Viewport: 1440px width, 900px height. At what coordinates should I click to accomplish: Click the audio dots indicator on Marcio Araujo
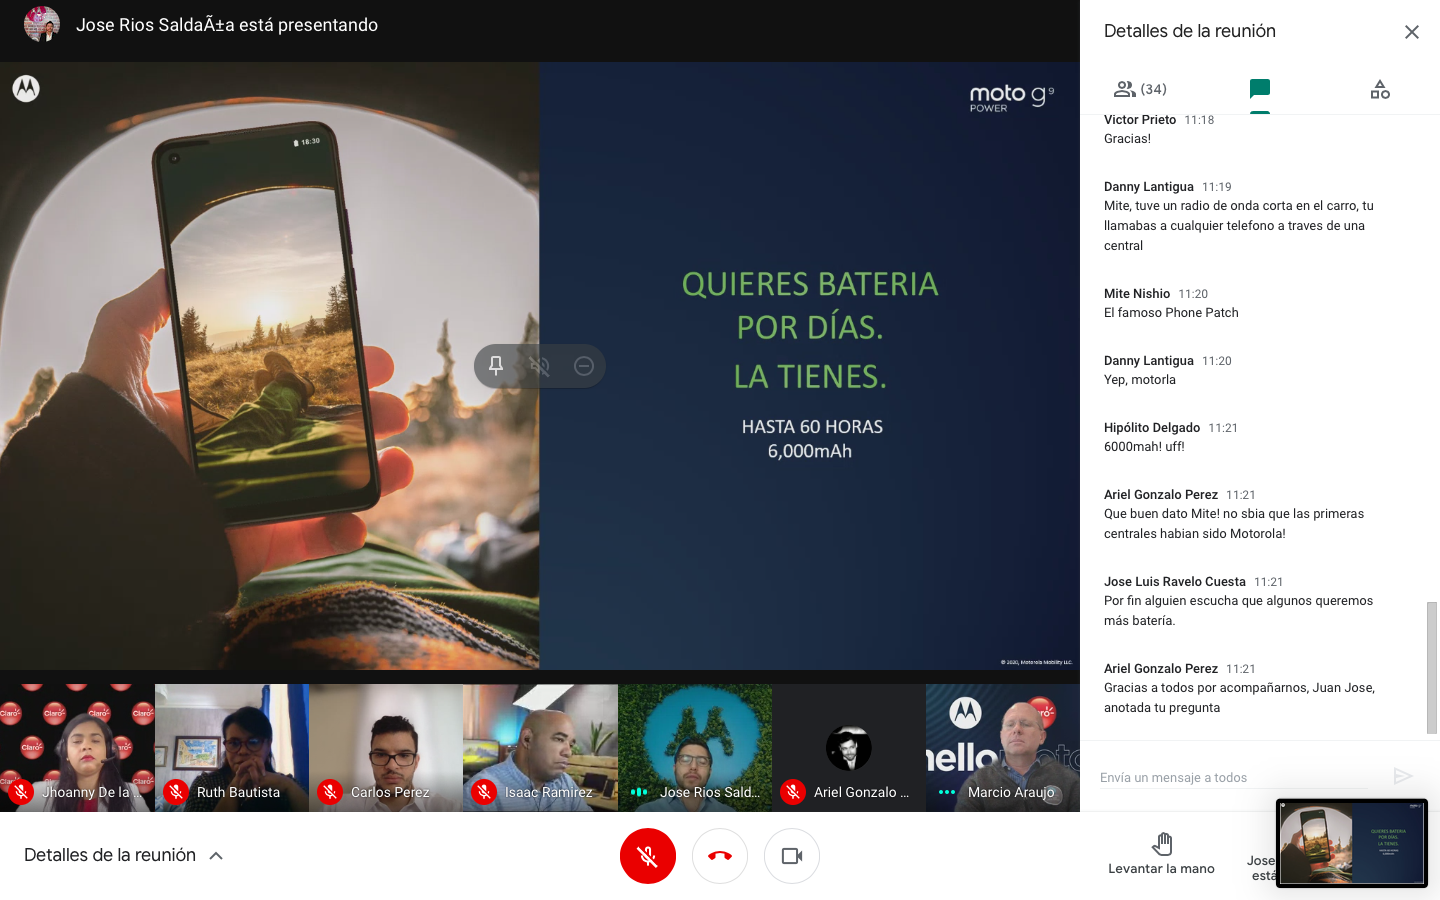pyautogui.click(x=947, y=792)
